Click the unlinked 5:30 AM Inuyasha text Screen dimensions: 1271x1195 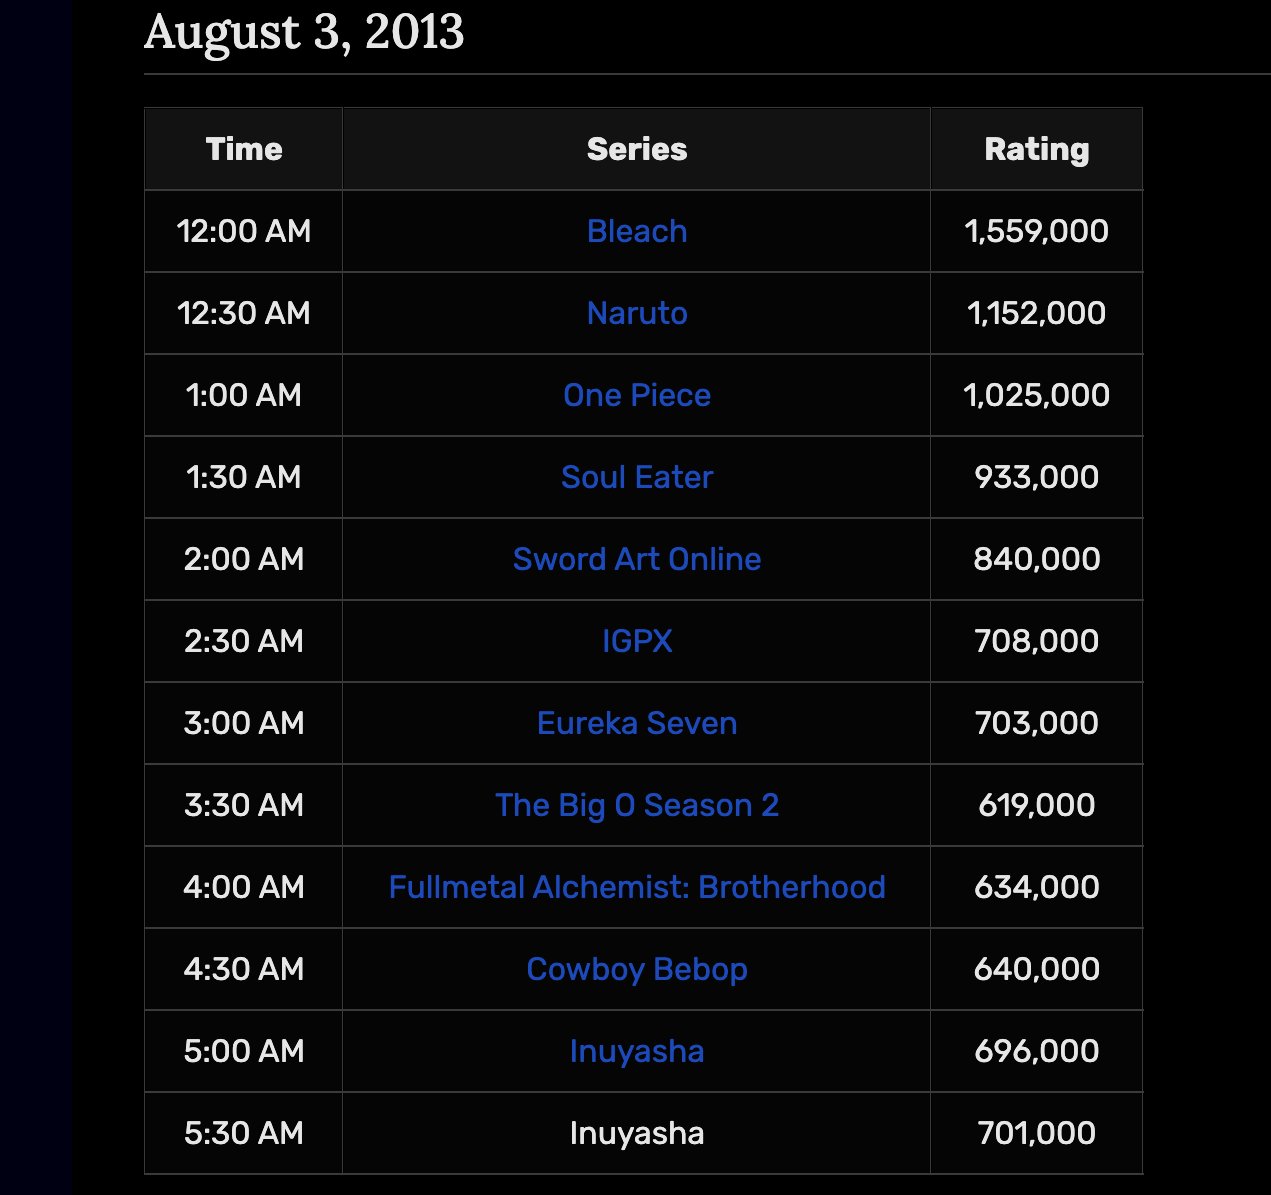637,1133
